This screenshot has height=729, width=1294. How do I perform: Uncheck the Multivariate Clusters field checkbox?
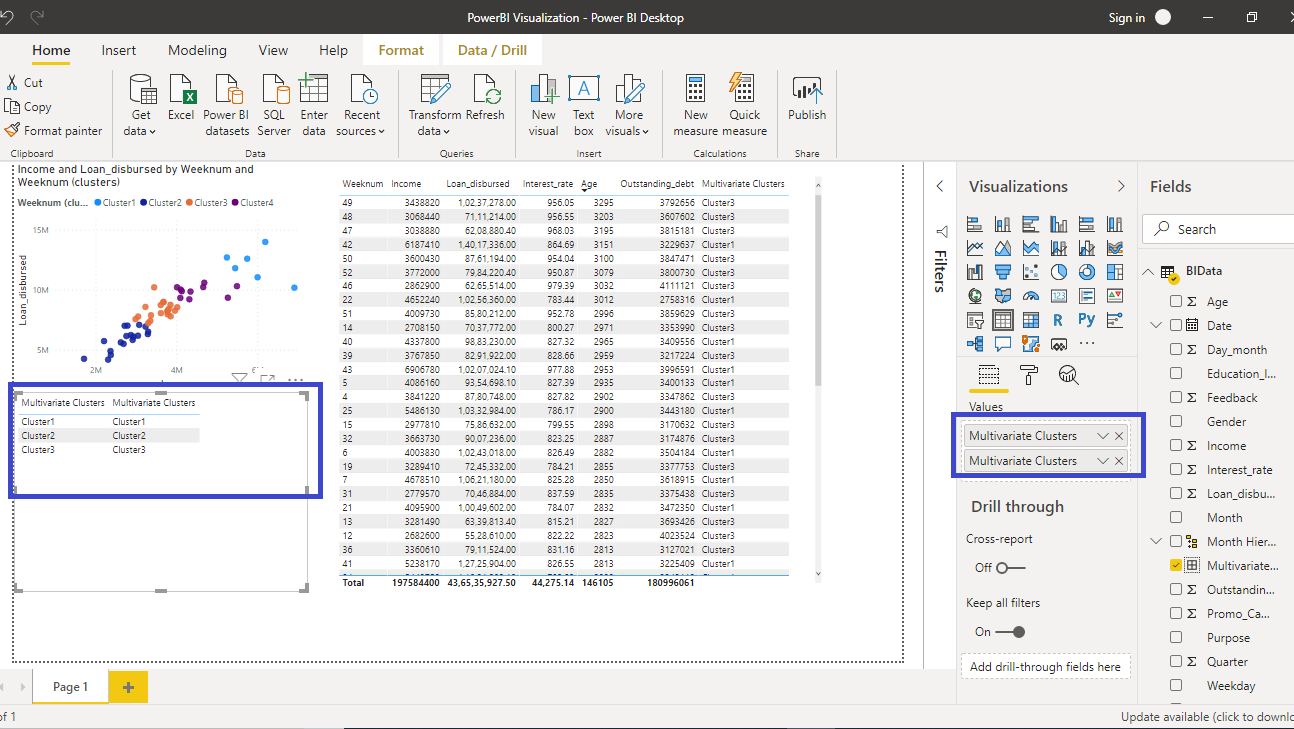click(x=1176, y=565)
